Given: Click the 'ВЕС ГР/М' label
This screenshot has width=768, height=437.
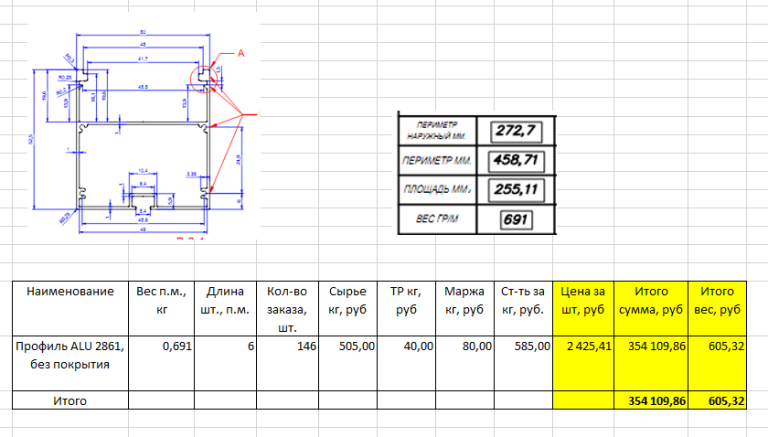Looking at the screenshot, I should click(x=437, y=219).
